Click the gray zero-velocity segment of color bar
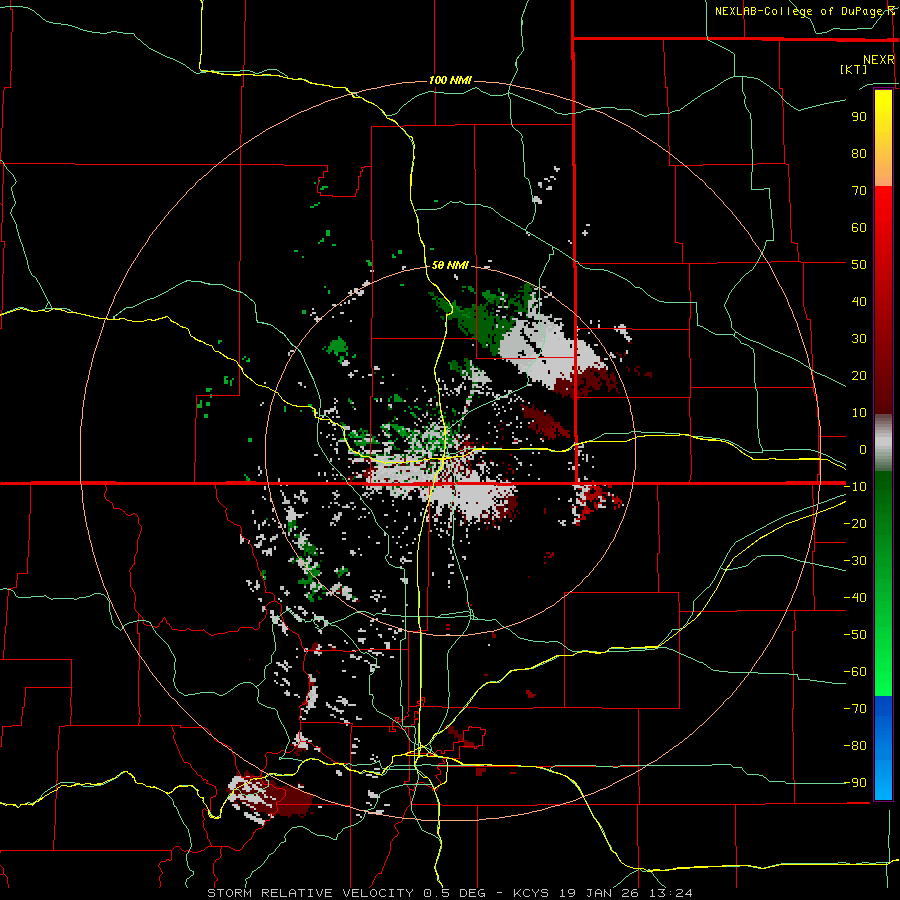This screenshot has width=900, height=900. [x=883, y=443]
